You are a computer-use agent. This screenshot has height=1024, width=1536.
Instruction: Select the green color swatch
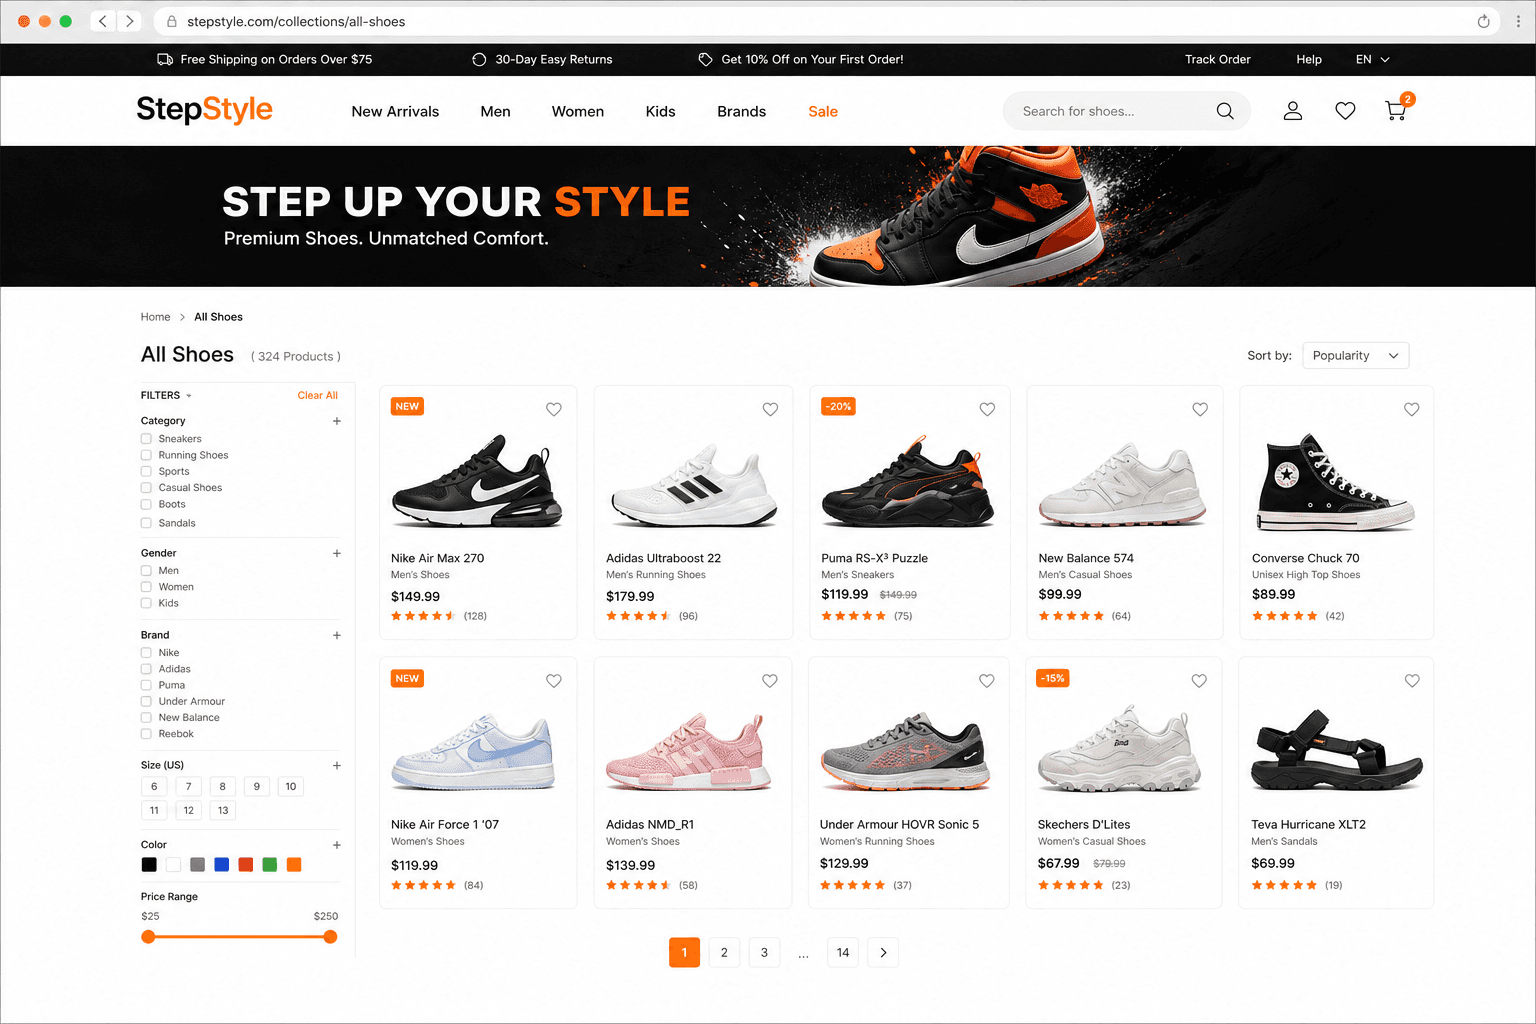tap(269, 865)
